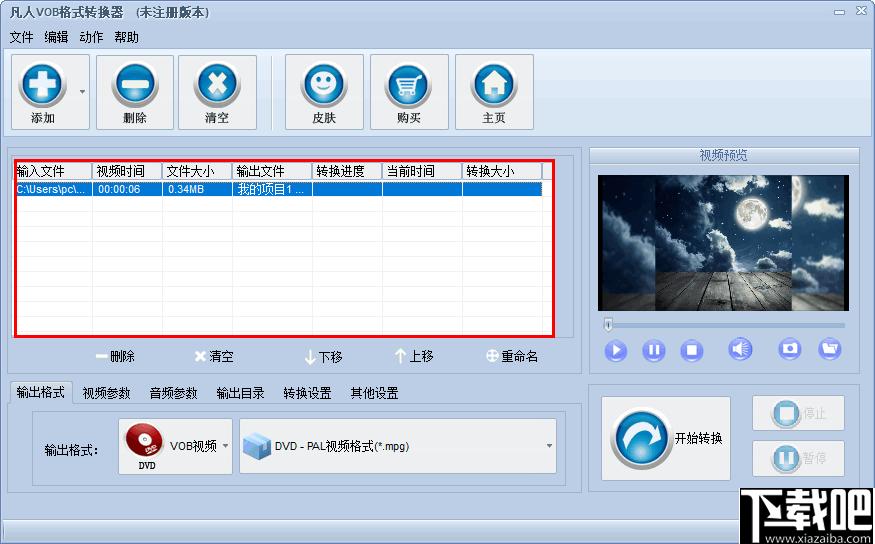Switch to the 音频参数 tab
875x544 pixels.
(174, 393)
